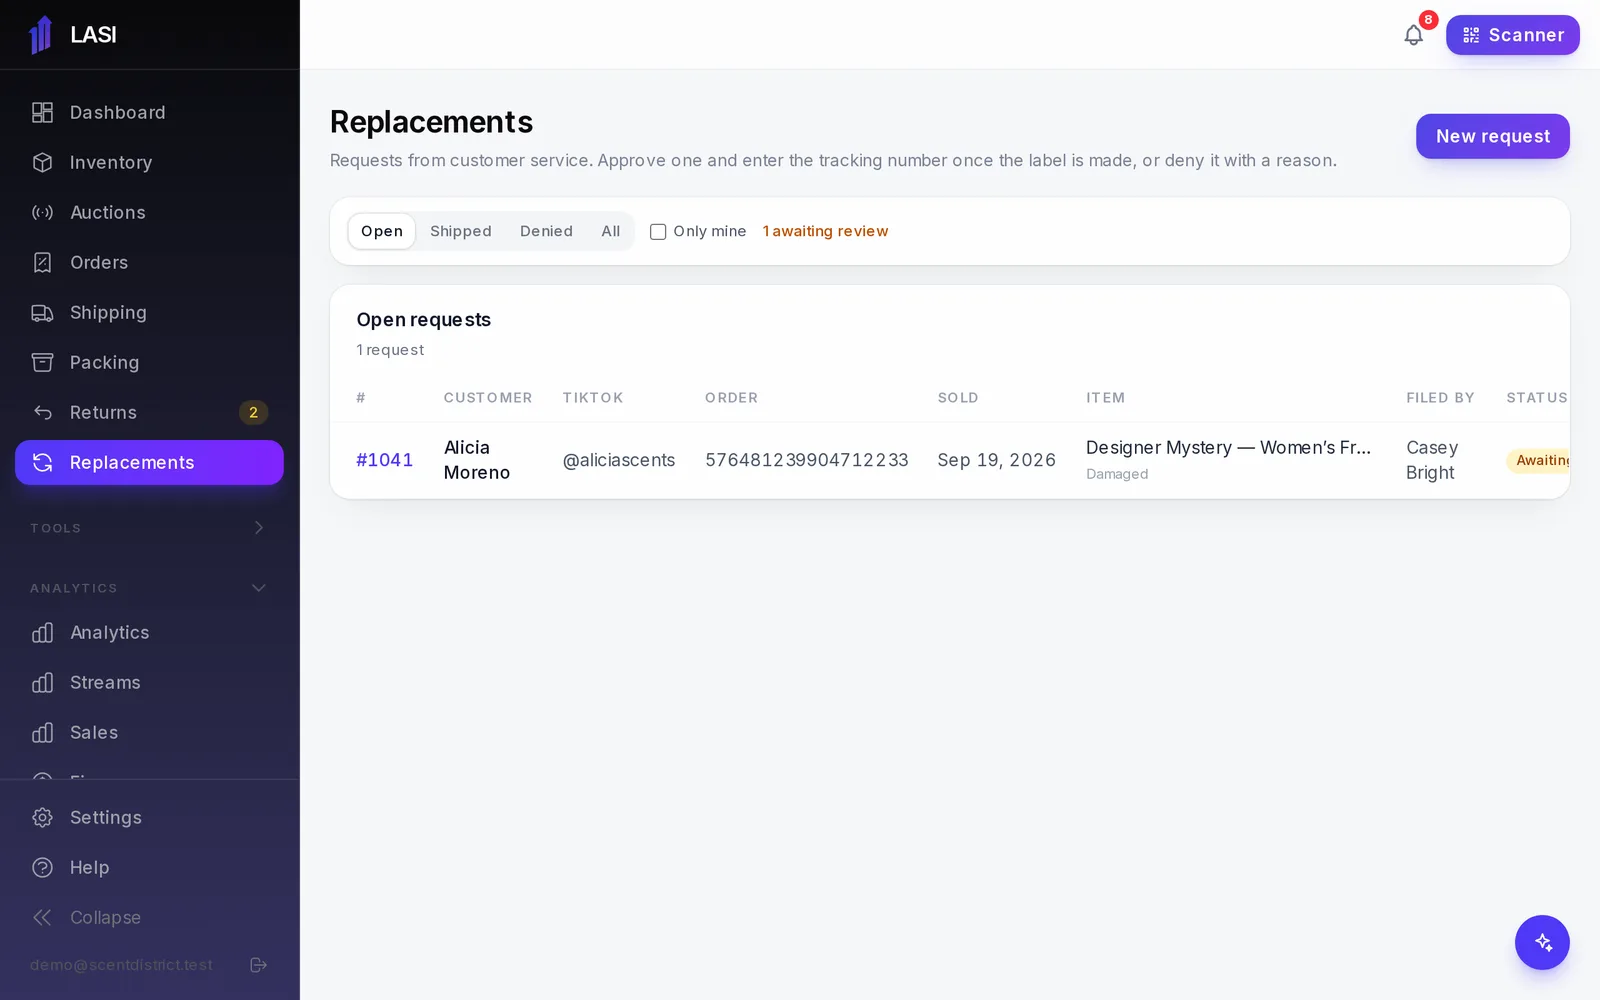Click the Help question mark icon
The height and width of the screenshot is (1000, 1600).
coord(42,868)
